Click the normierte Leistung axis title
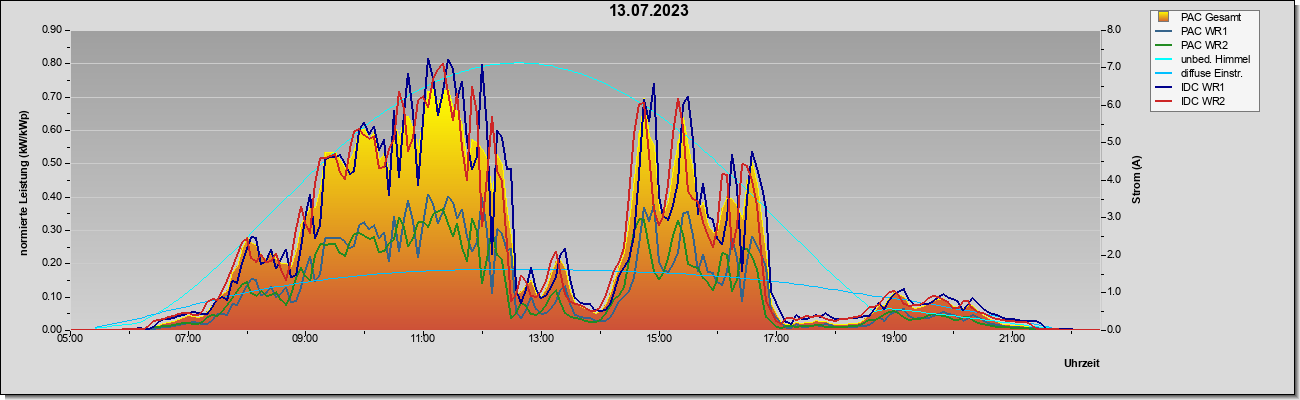 [x=23, y=179]
